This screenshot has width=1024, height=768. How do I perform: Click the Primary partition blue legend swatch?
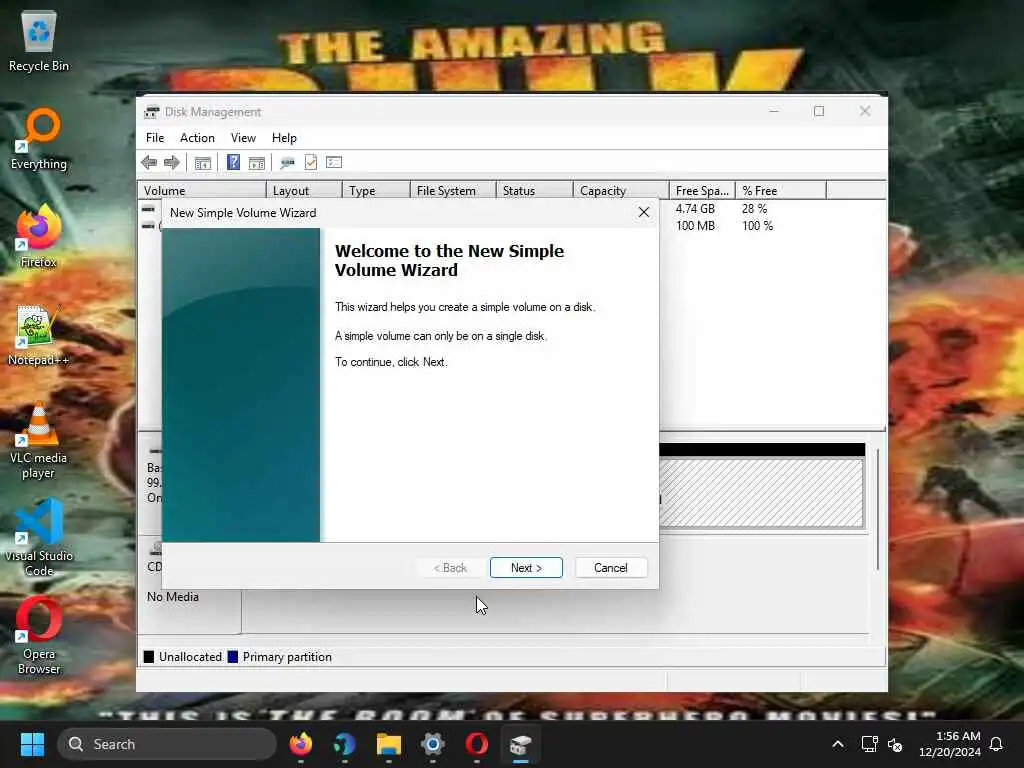[232, 657]
